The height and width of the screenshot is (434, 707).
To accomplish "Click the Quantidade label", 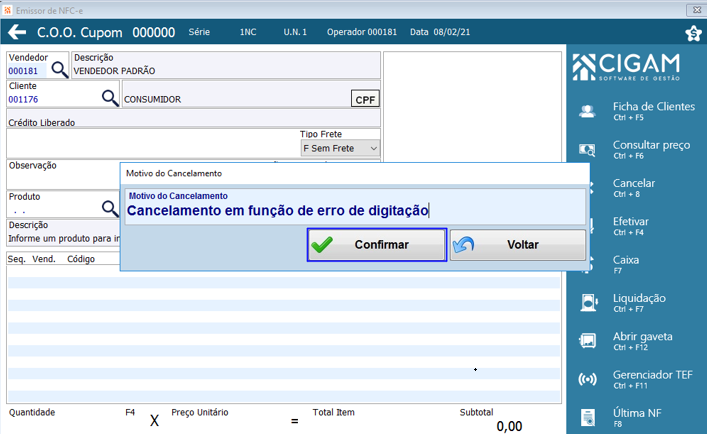I will 32,412.
